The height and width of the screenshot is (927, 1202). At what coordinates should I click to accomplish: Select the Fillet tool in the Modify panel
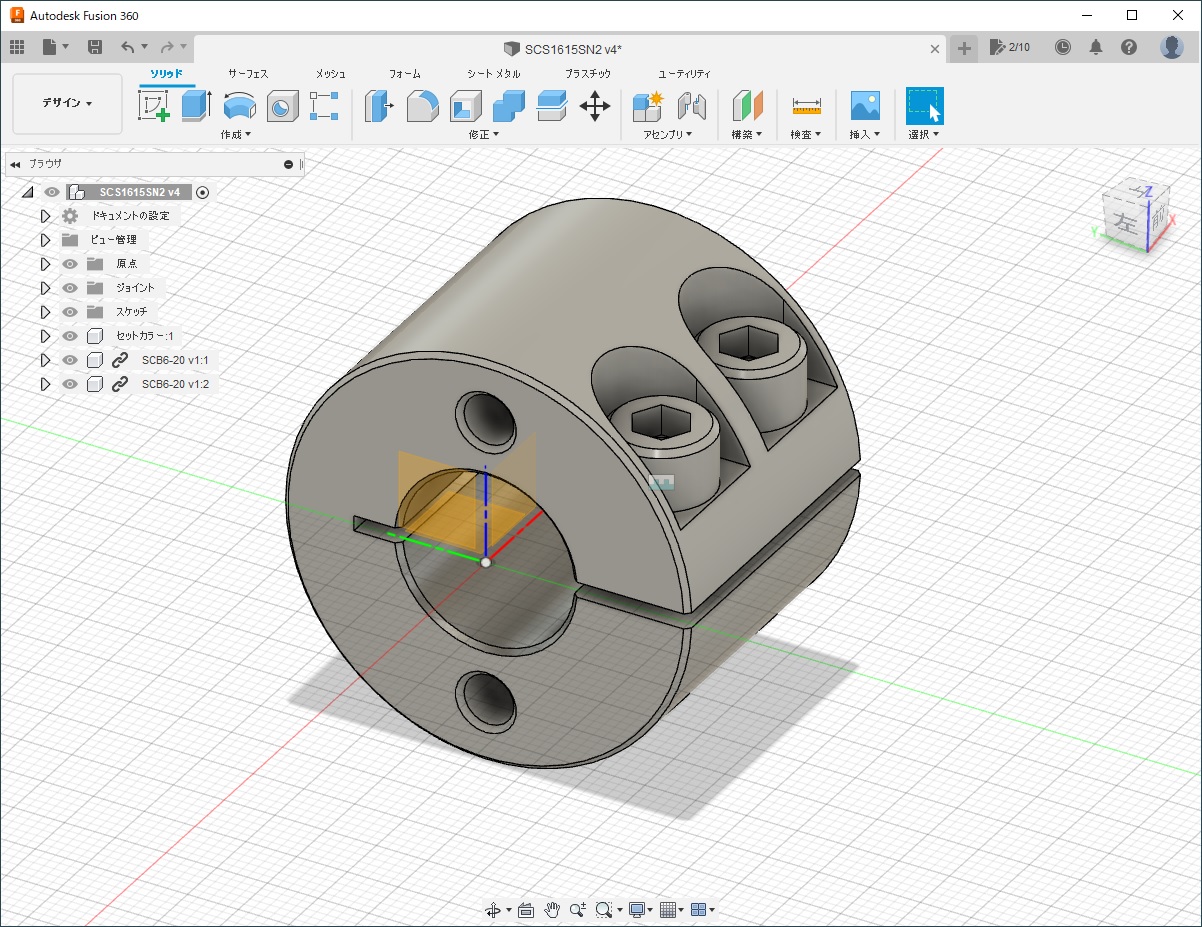[424, 105]
